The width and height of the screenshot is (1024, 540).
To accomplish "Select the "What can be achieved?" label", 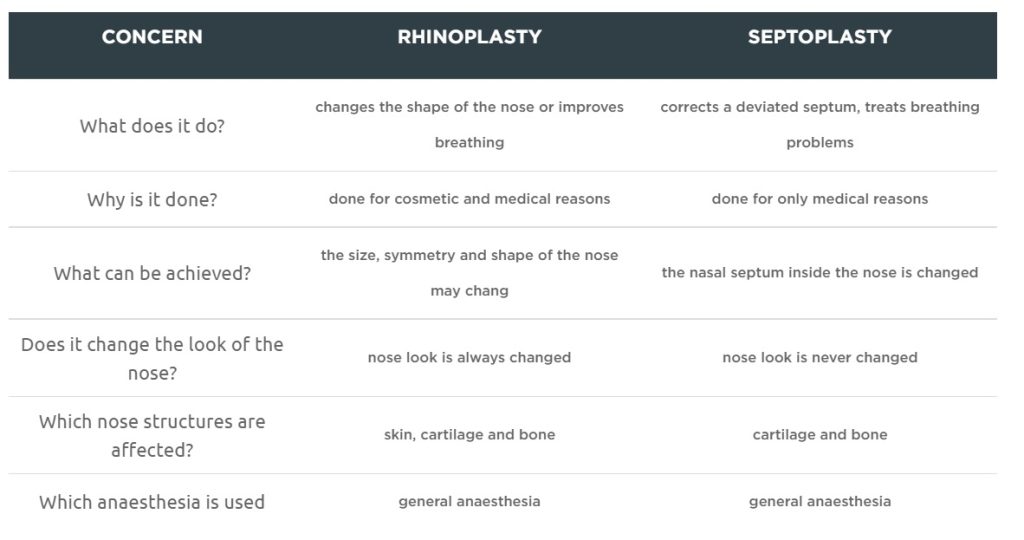I will 152,273.
